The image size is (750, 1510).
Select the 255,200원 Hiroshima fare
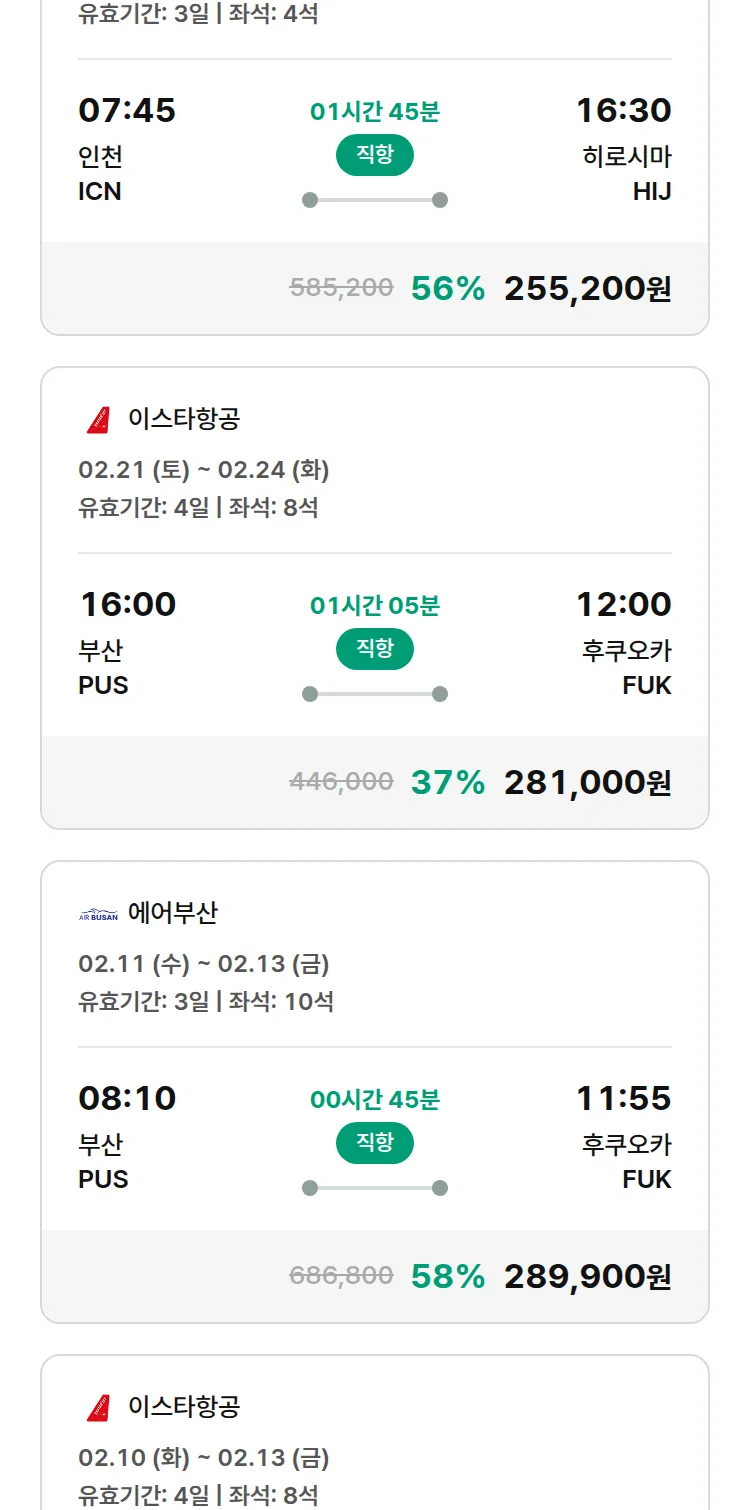(587, 289)
